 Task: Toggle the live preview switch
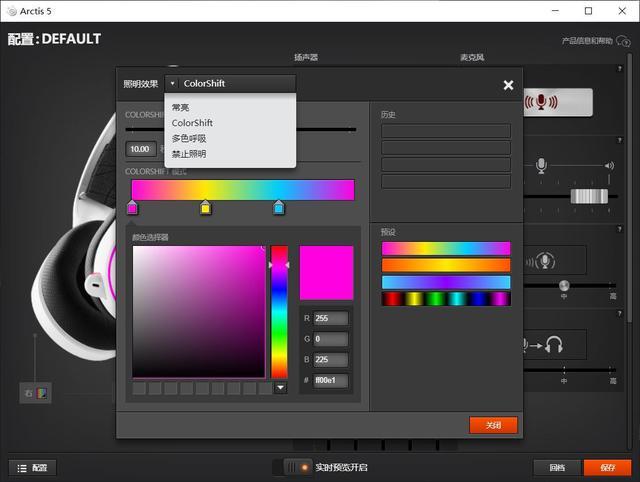click(x=297, y=467)
